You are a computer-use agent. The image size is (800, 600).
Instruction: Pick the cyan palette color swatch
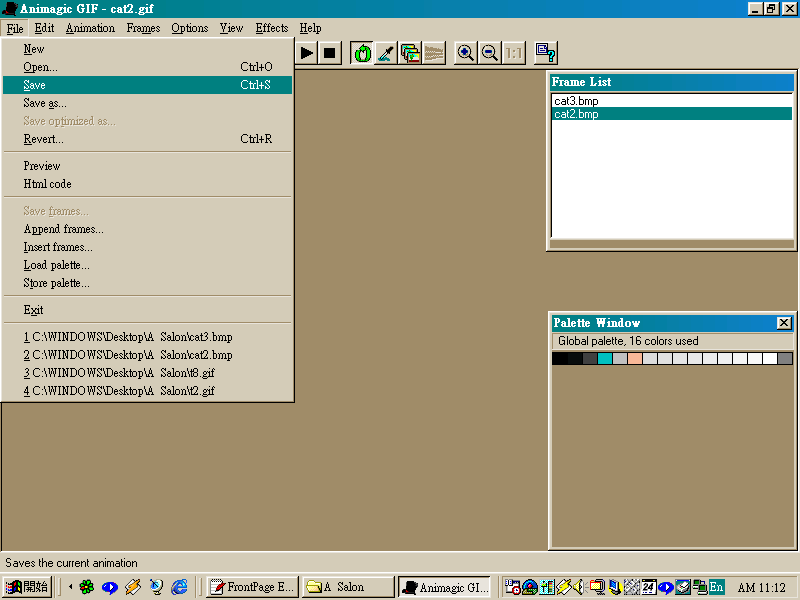click(x=605, y=359)
